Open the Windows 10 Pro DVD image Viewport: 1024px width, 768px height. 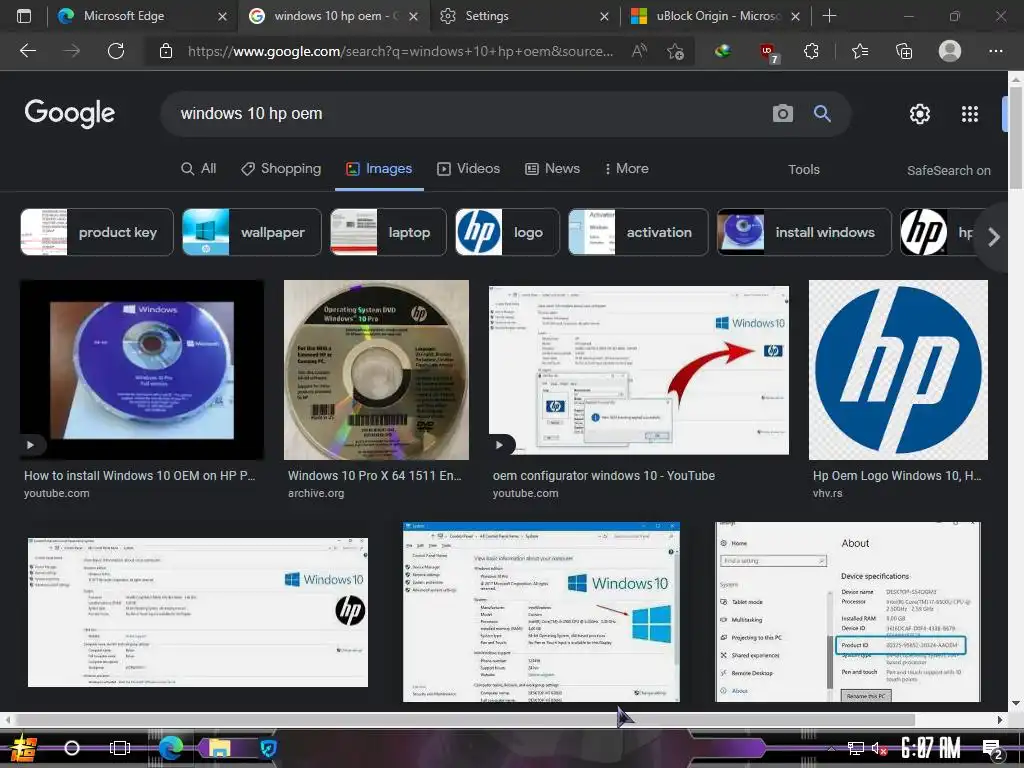coord(376,370)
